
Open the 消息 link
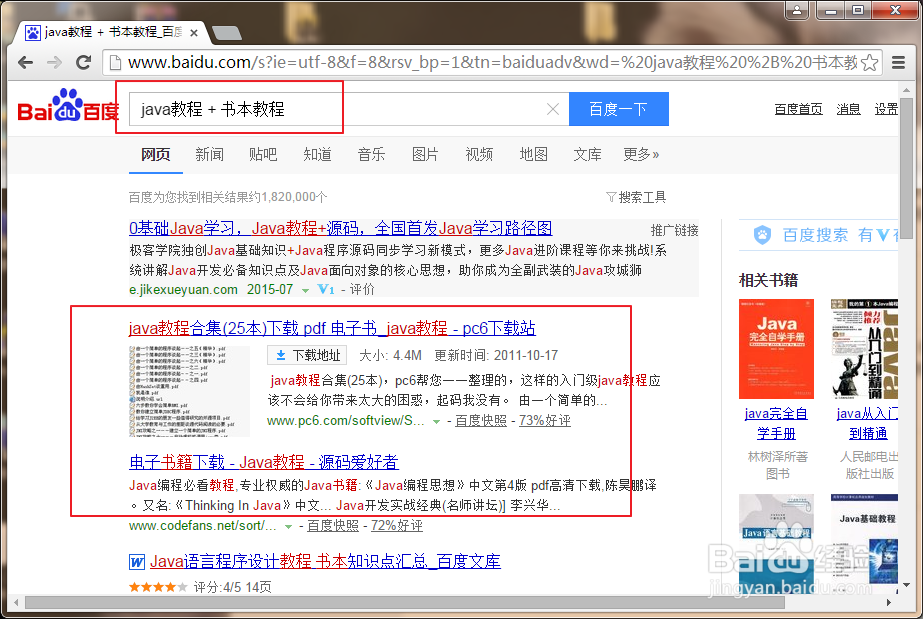(848, 109)
